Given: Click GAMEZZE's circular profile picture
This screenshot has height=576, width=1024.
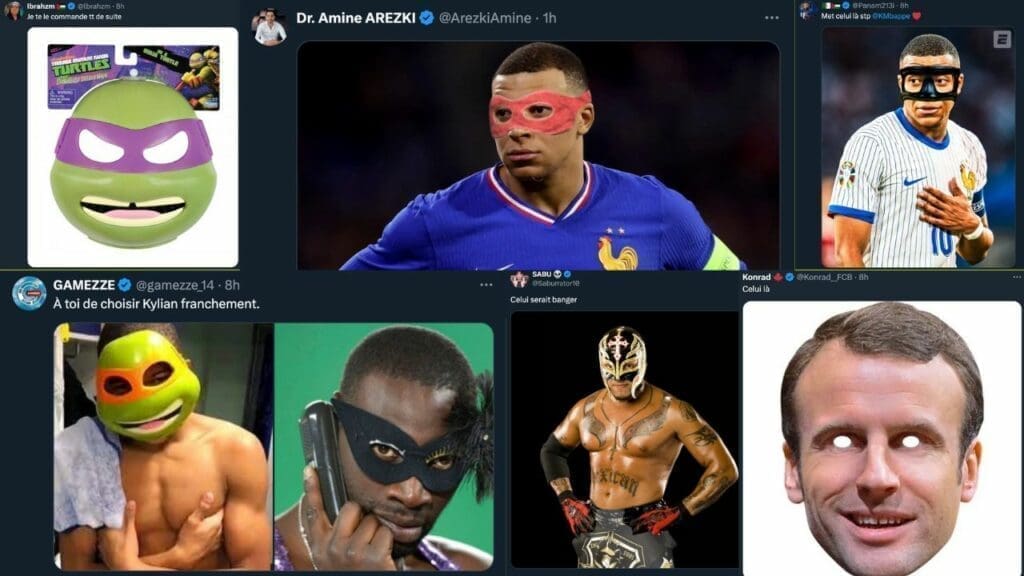Looking at the screenshot, I should pos(27,290).
